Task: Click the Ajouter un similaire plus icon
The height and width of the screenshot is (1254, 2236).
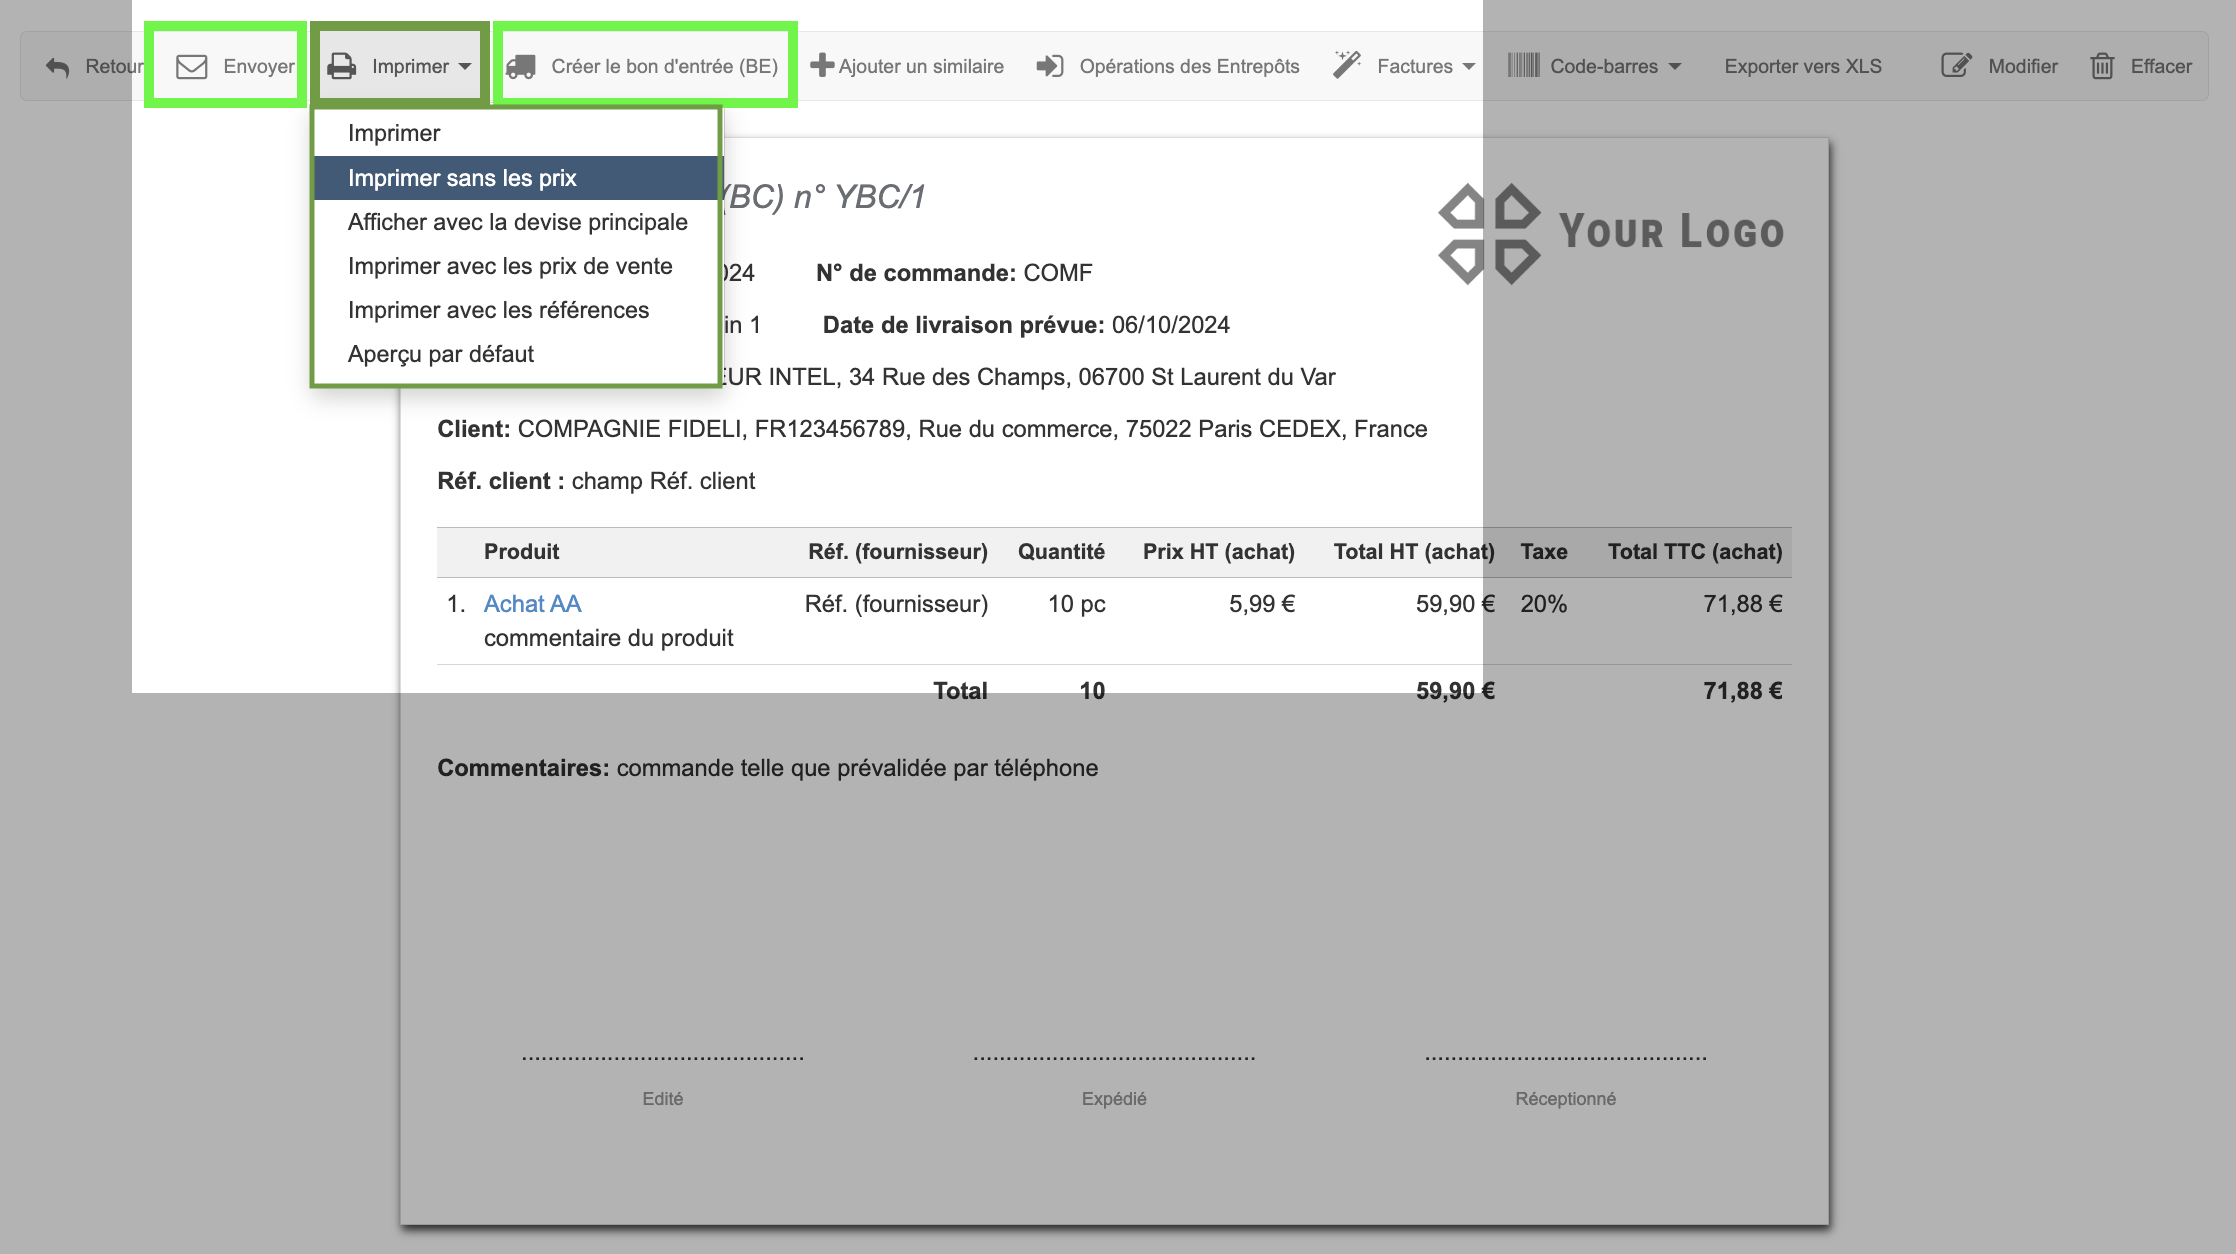Action: (x=820, y=65)
